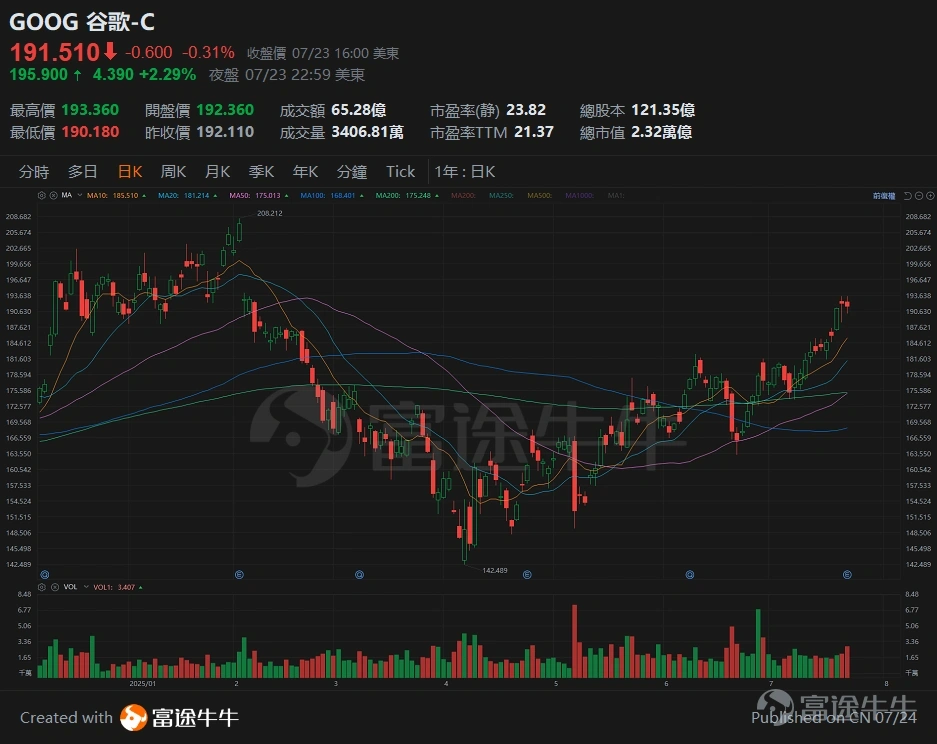Click the percentage change -0.31%

[208, 53]
